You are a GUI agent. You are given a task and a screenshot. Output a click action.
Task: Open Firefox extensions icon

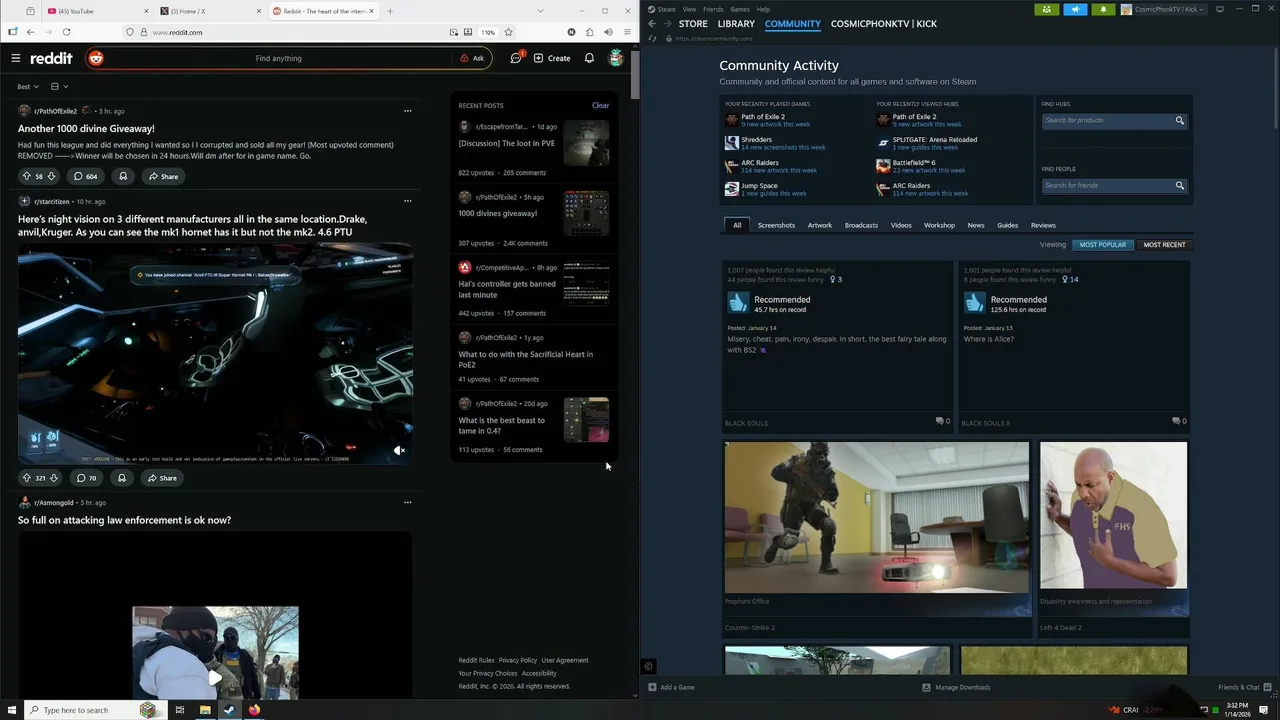tap(590, 32)
